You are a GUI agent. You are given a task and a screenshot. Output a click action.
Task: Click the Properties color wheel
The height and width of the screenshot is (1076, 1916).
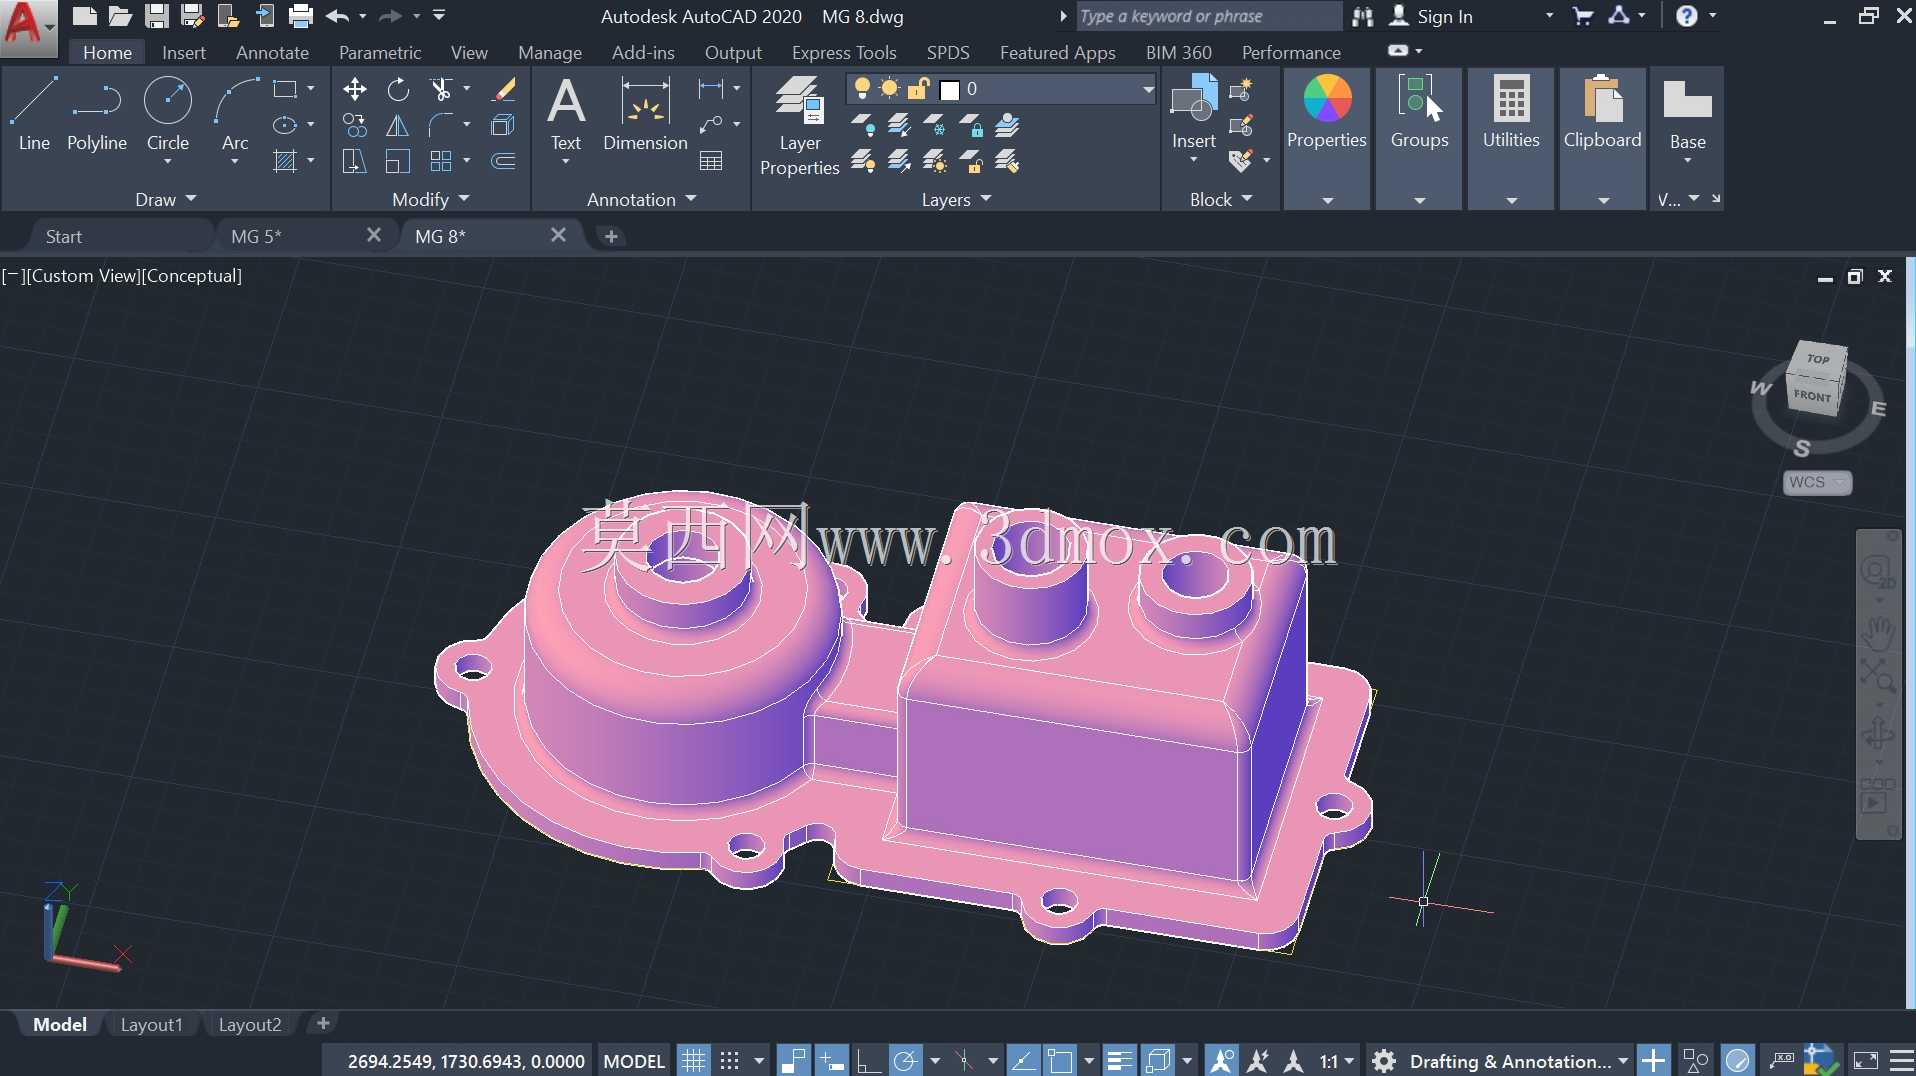coord(1327,99)
